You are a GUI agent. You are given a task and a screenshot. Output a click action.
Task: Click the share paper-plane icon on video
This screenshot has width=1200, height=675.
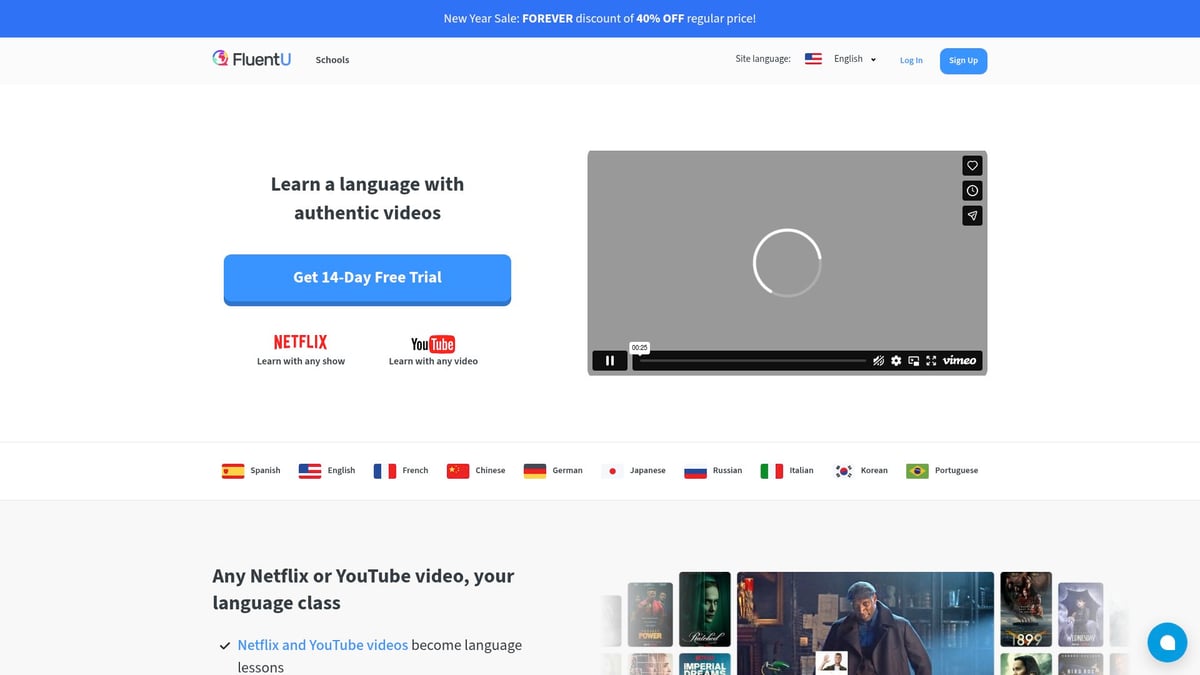point(972,216)
